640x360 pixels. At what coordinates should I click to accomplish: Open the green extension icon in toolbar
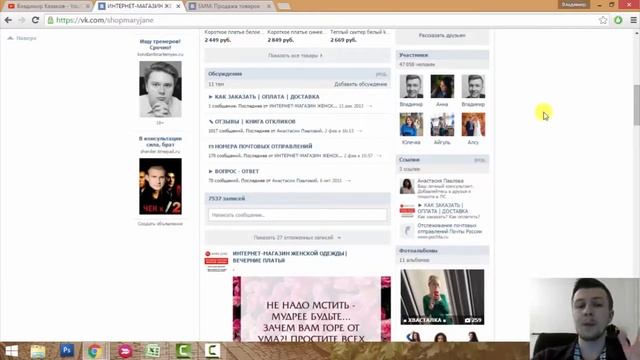[x=618, y=20]
